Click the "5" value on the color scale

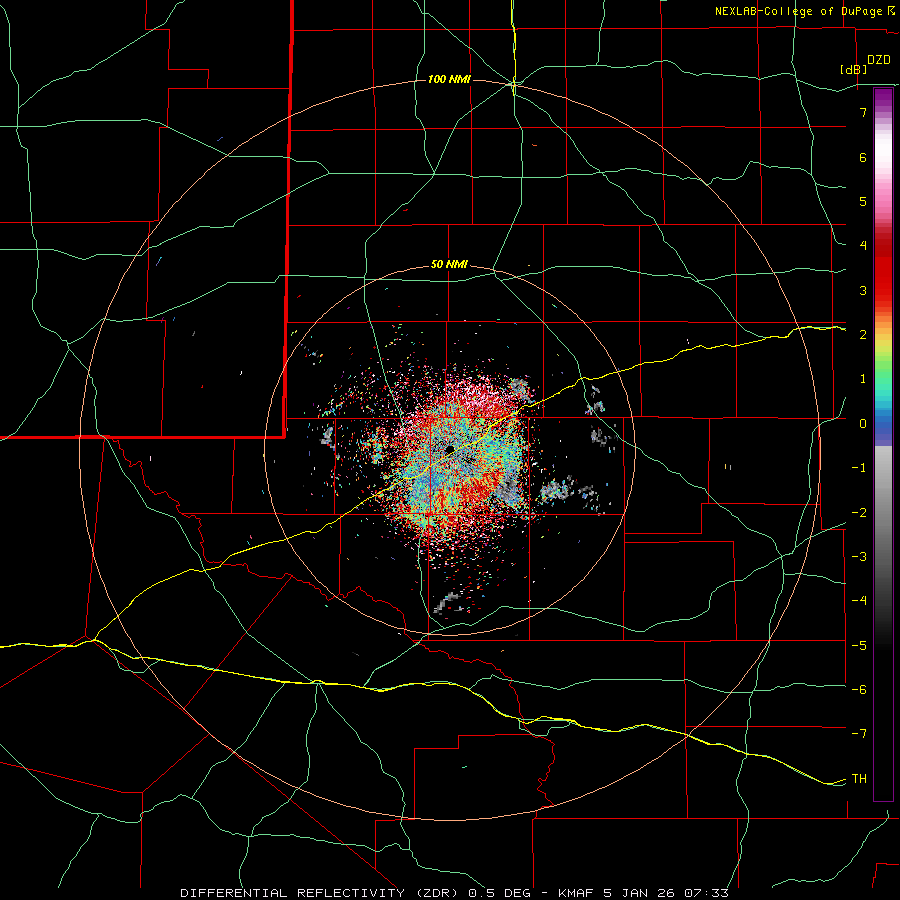(863, 201)
